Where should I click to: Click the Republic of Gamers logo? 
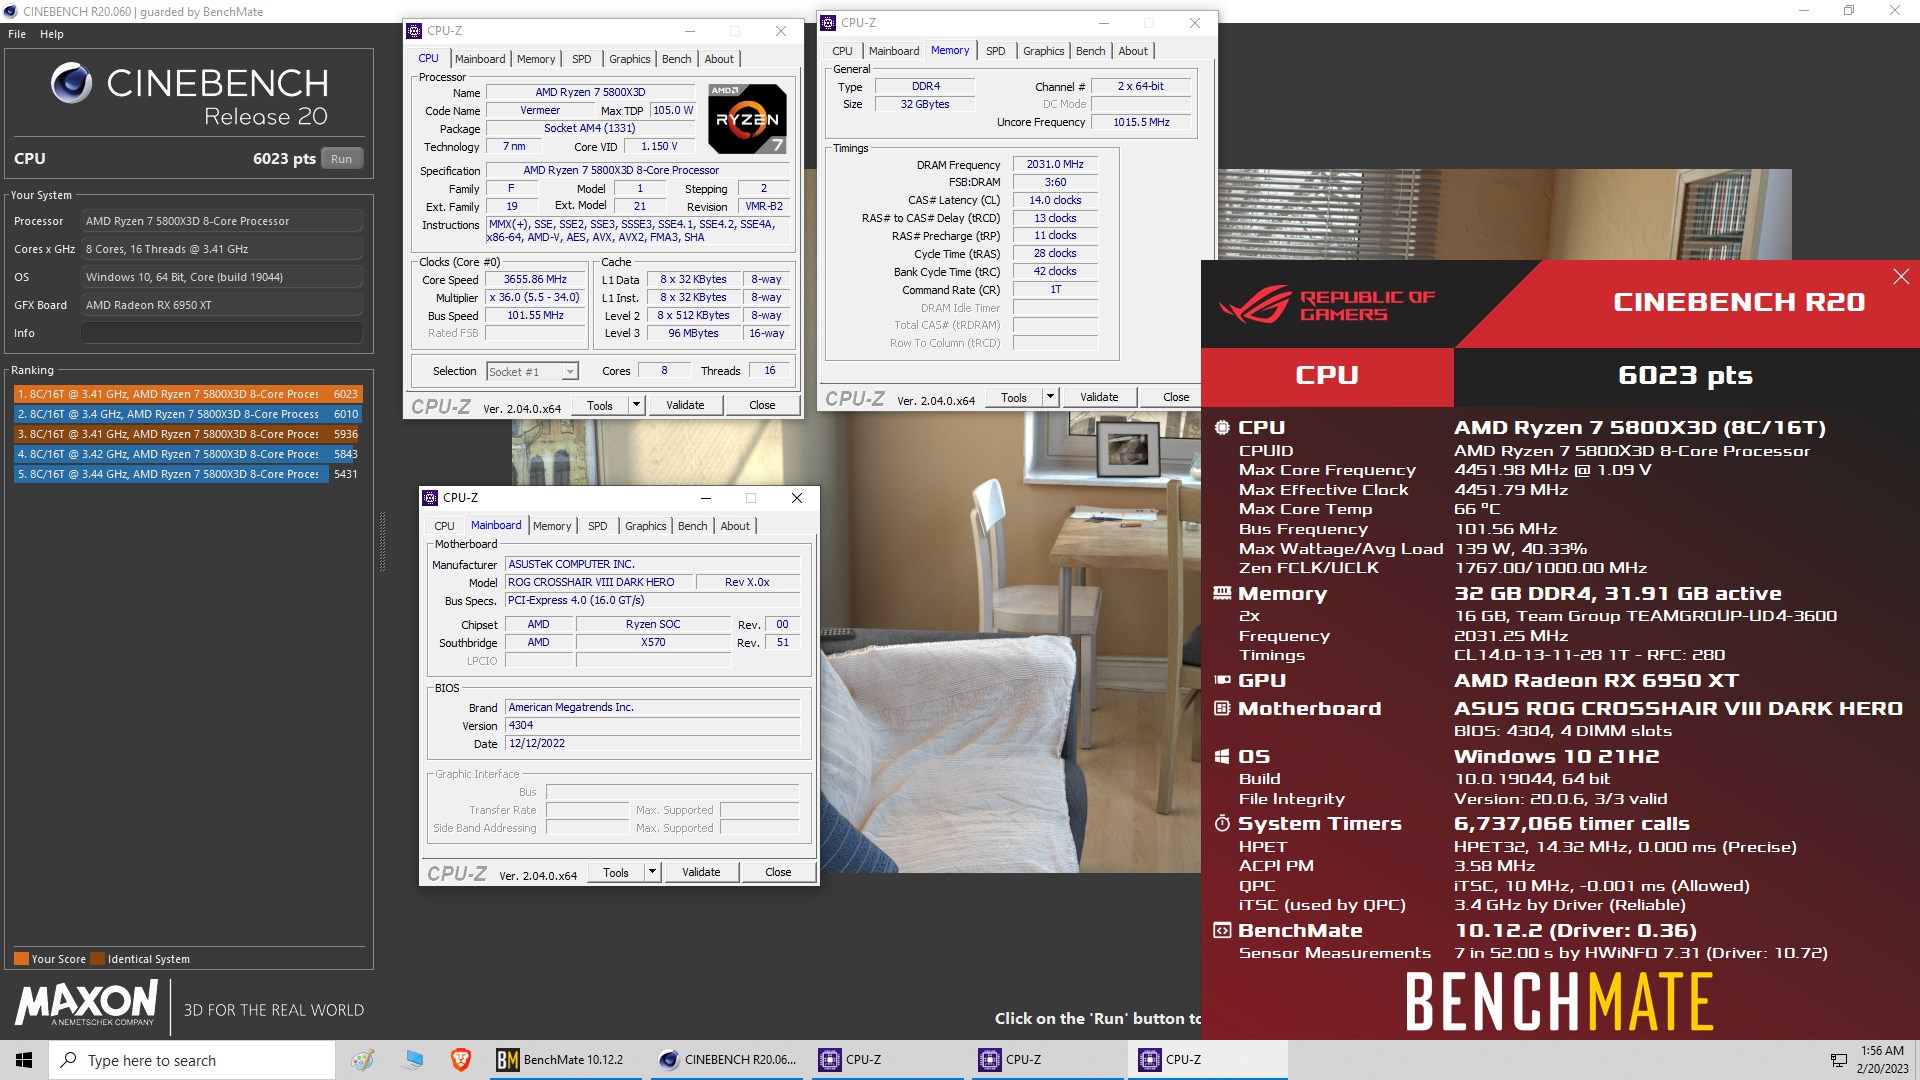coord(1327,304)
